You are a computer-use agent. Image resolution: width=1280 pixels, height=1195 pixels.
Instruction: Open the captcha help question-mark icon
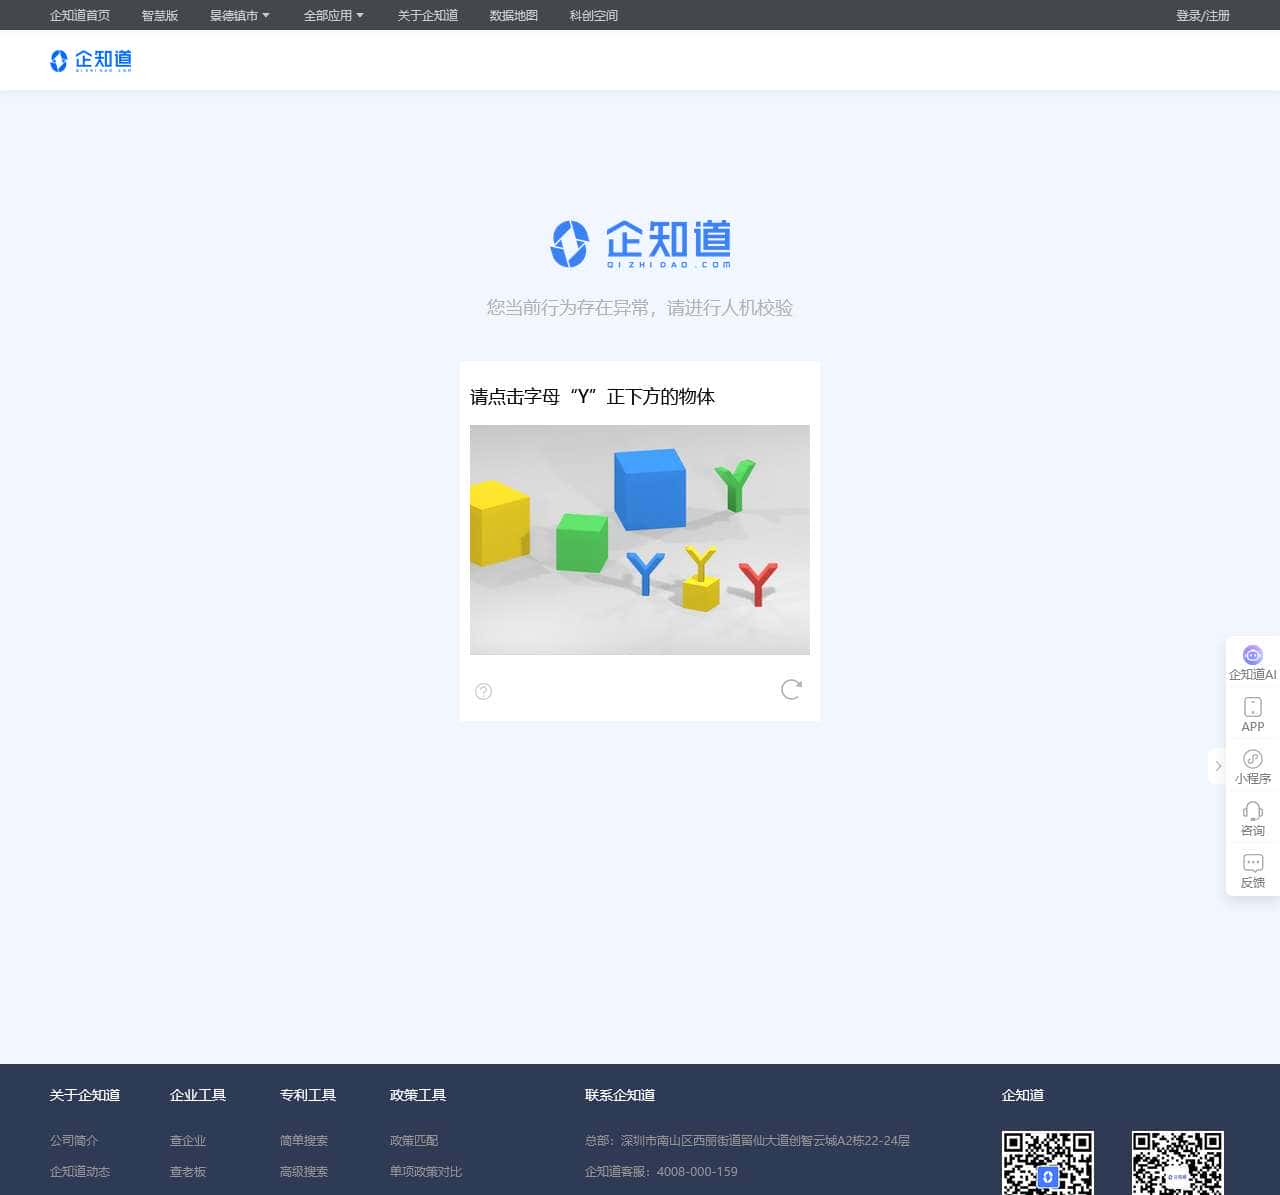[483, 691]
